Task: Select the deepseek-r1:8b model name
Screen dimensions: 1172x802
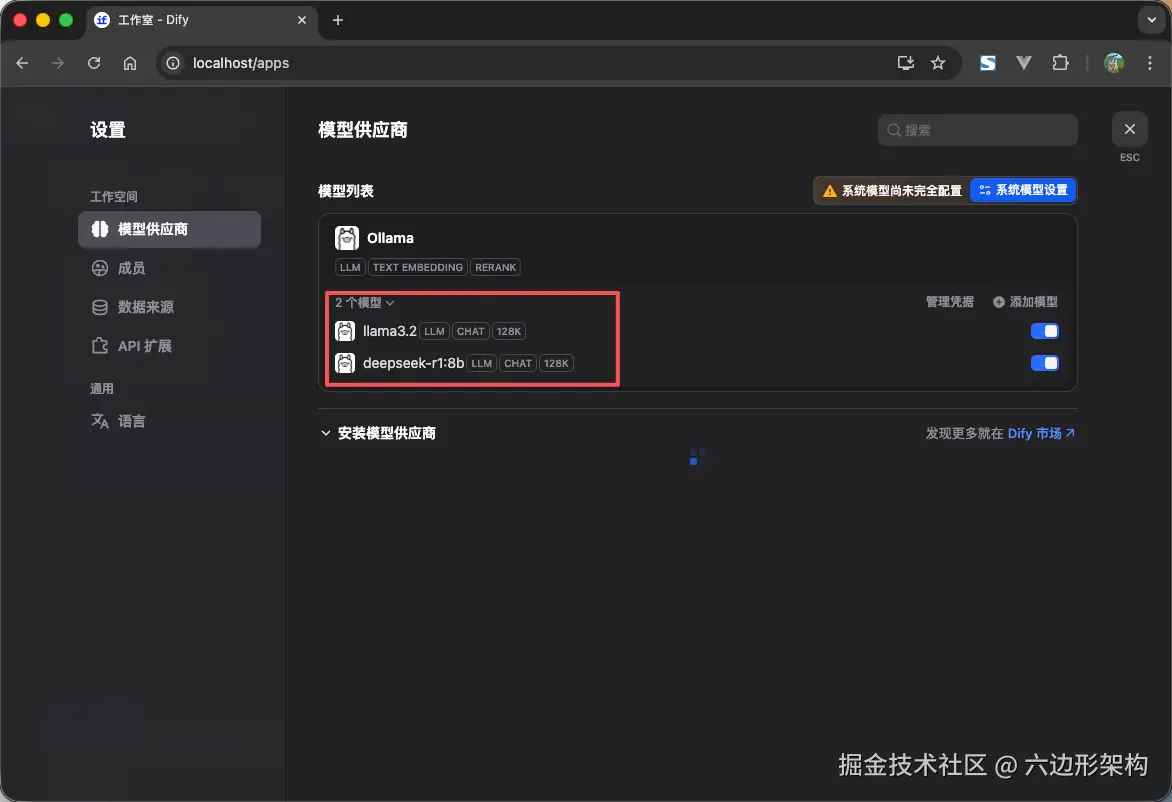Action: 413,363
